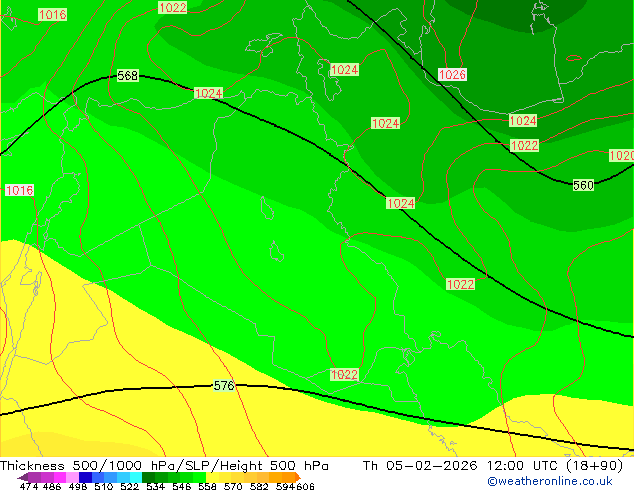
Task: Click the 546 value under the legend
Action: 182,486
